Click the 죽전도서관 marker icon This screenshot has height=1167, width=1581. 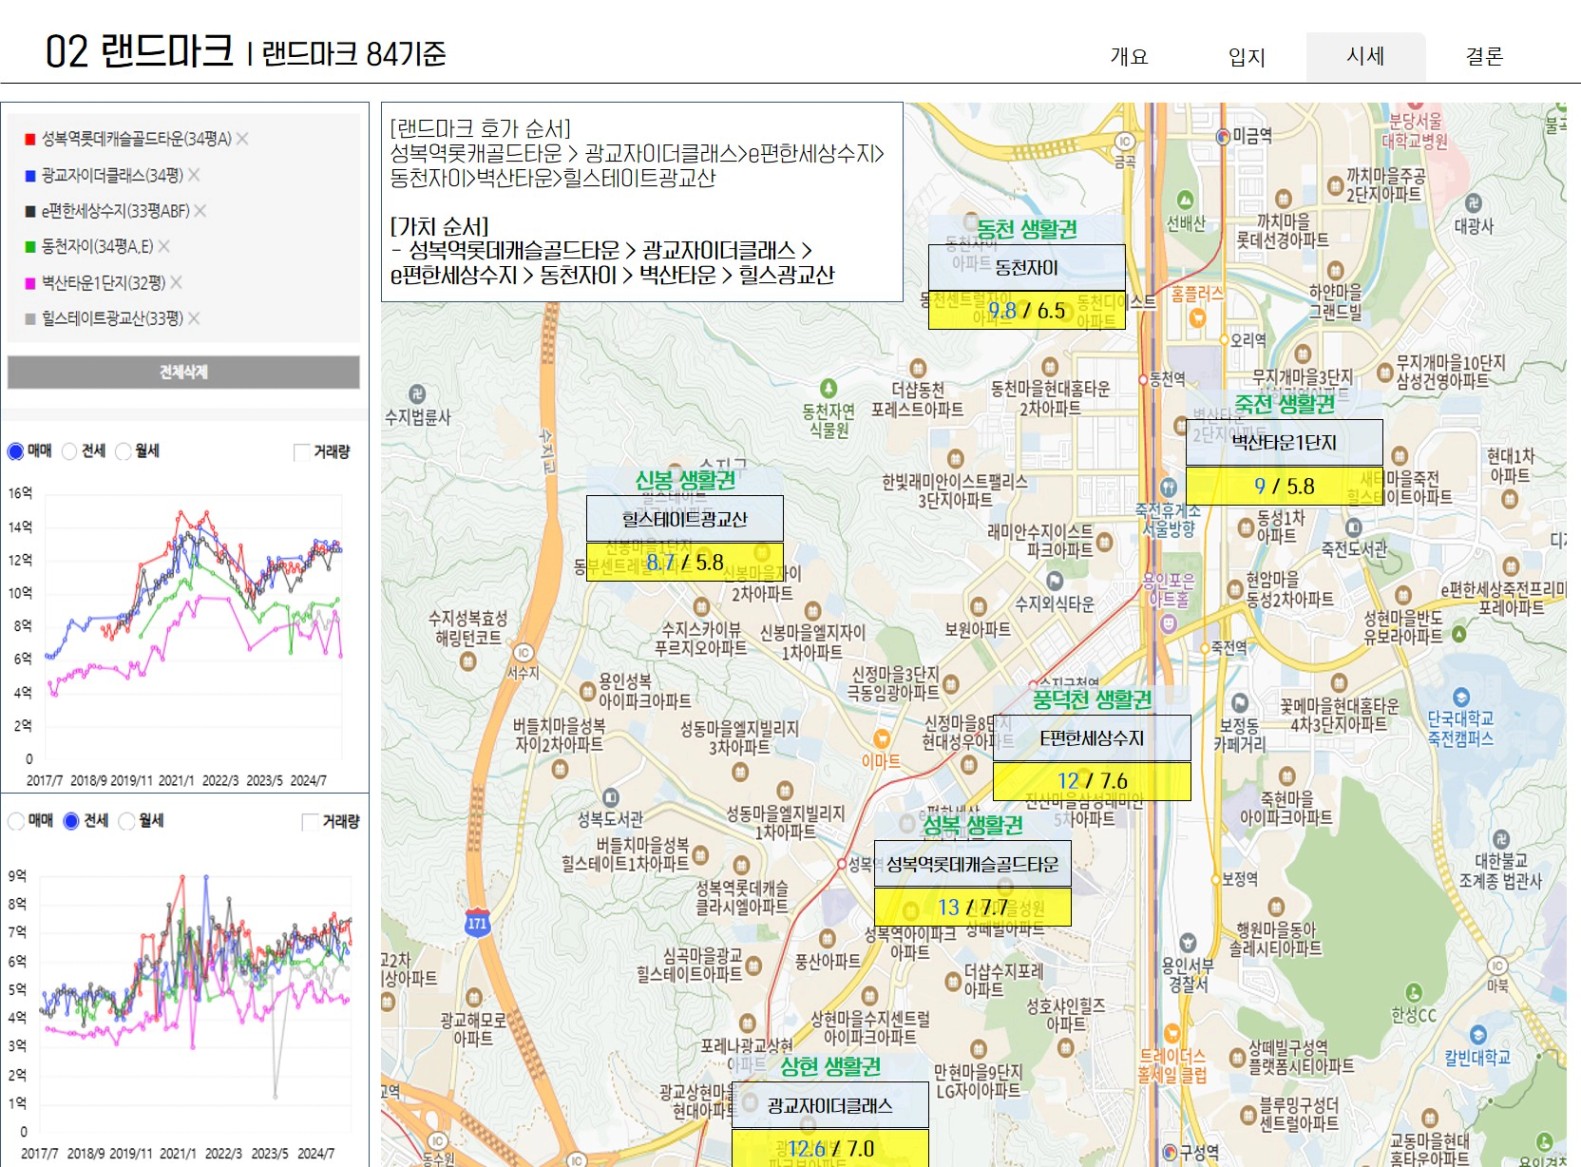pyautogui.click(x=1353, y=526)
